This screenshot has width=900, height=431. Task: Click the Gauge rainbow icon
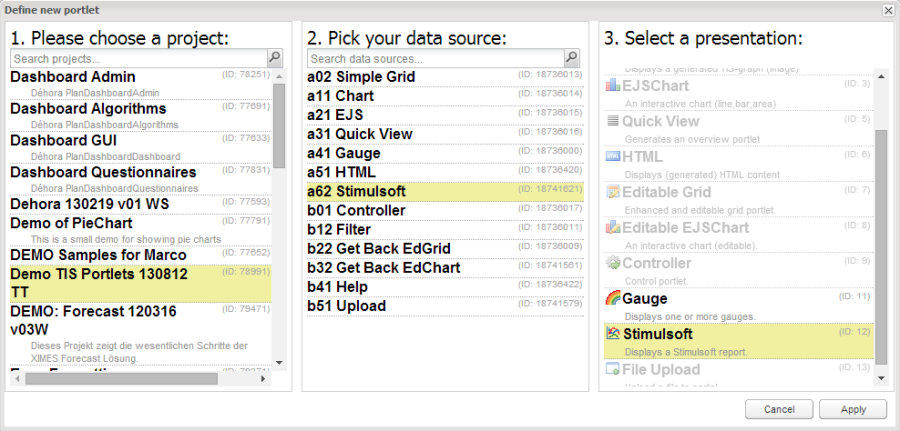[613, 298]
